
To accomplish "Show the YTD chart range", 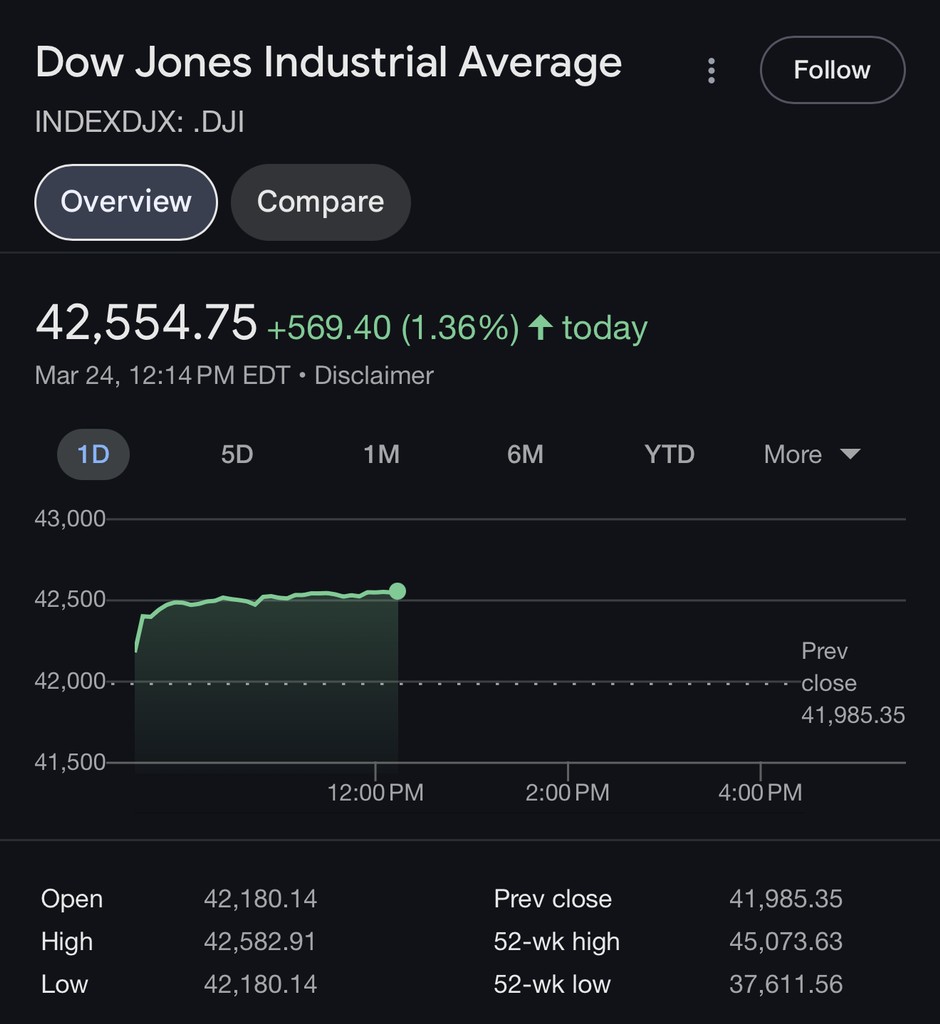I will 669,455.
